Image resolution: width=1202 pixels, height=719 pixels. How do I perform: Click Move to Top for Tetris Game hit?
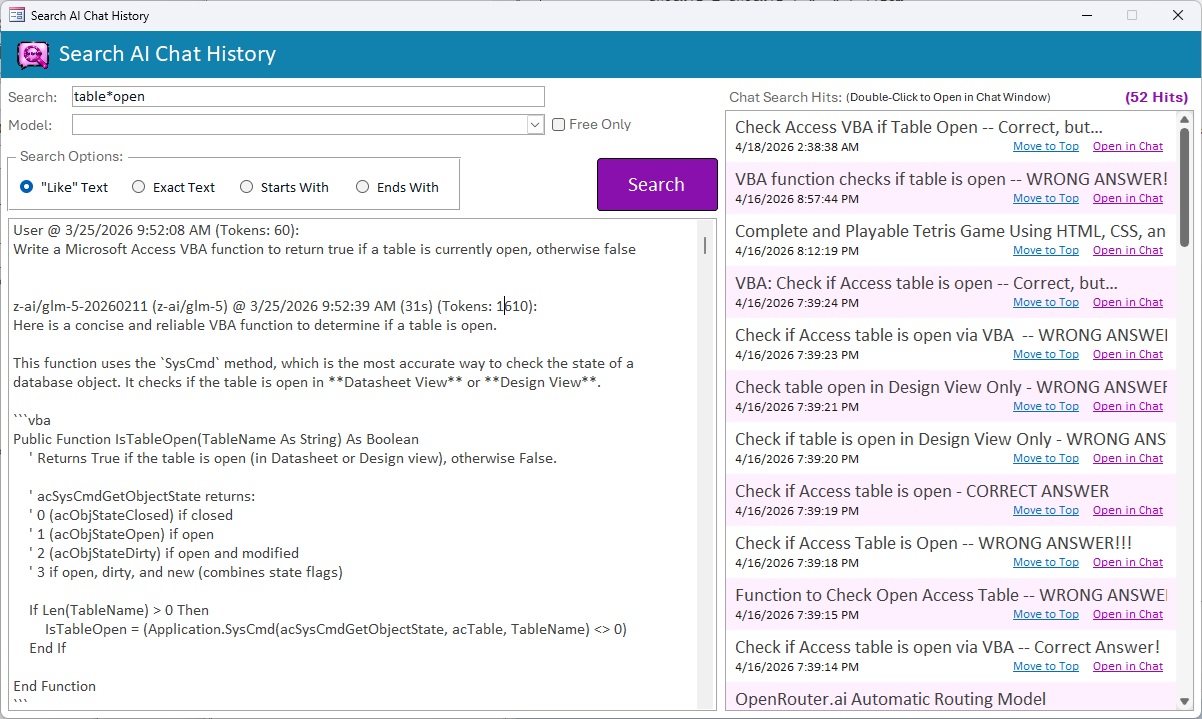[1045, 250]
